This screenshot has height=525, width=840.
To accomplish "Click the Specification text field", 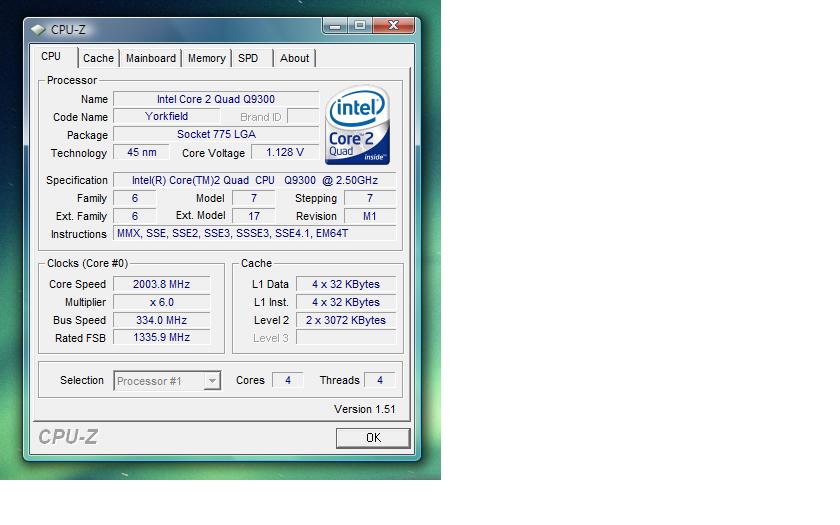I will [x=254, y=180].
